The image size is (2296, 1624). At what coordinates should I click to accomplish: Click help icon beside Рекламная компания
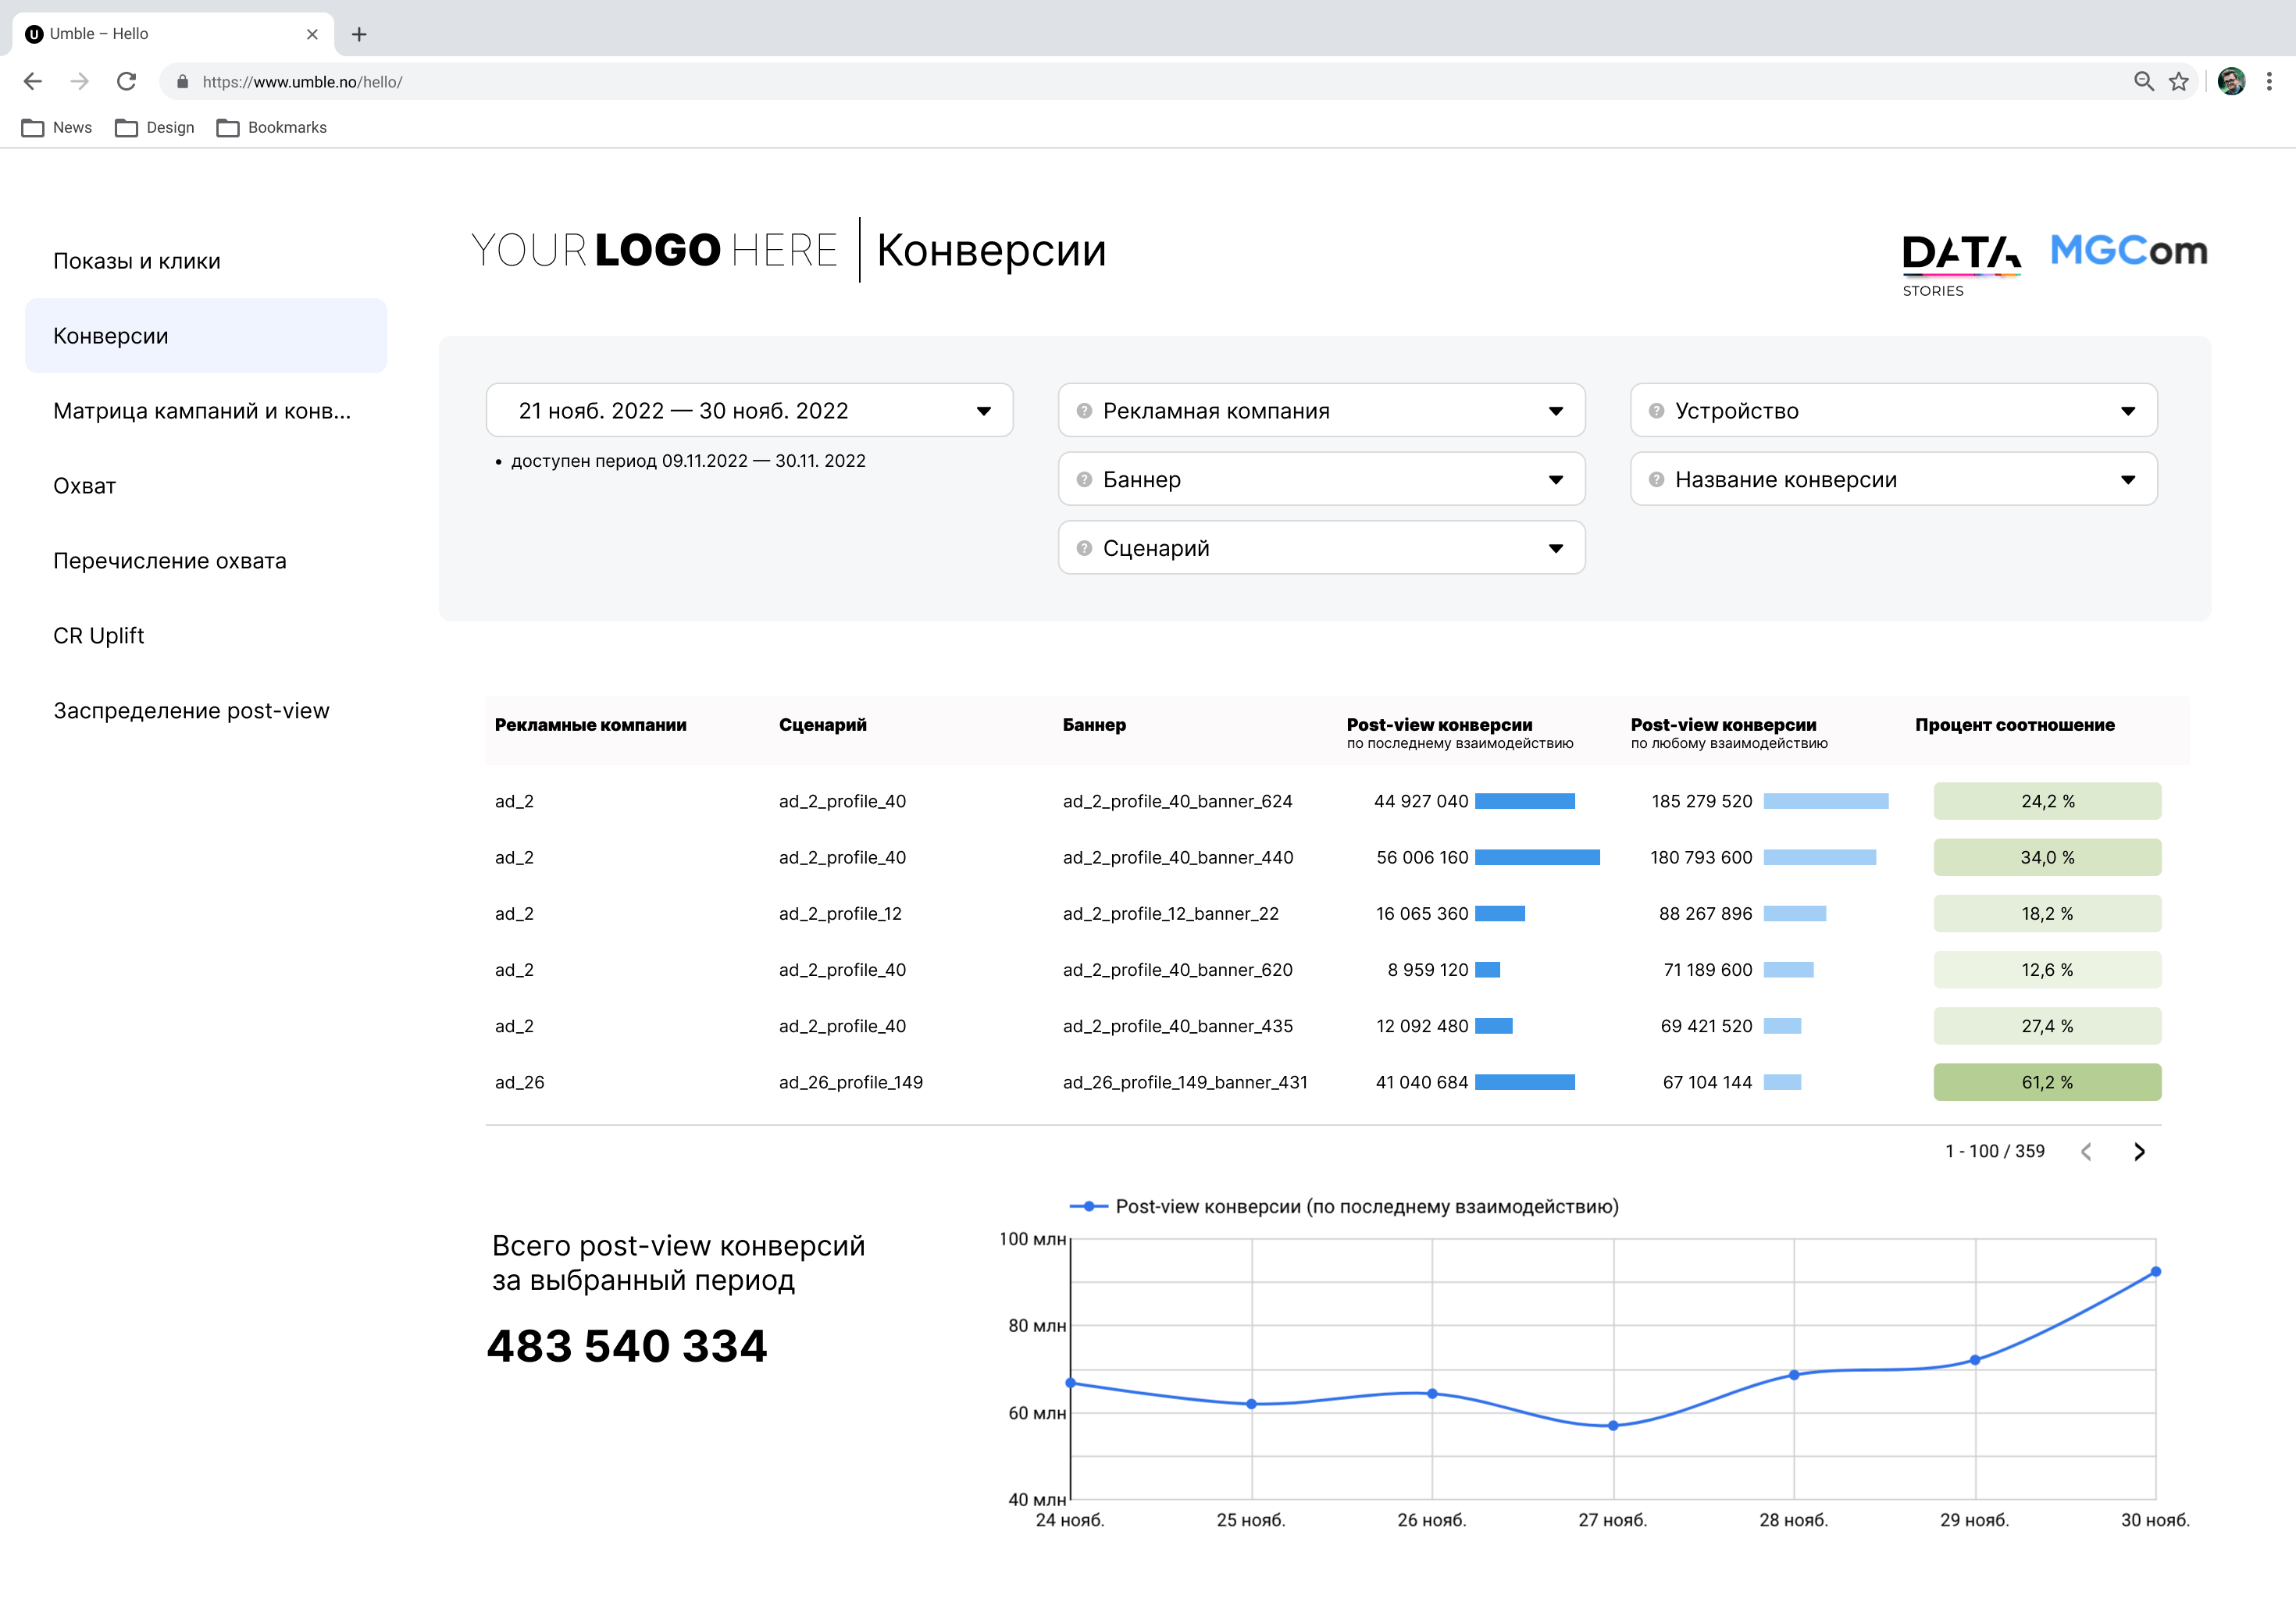coord(1084,411)
